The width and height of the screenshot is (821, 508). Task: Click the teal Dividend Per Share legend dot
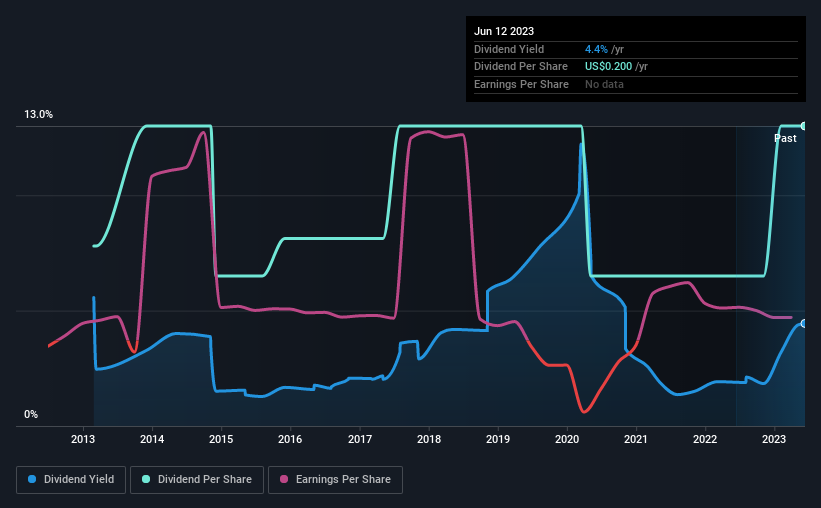[146, 479]
